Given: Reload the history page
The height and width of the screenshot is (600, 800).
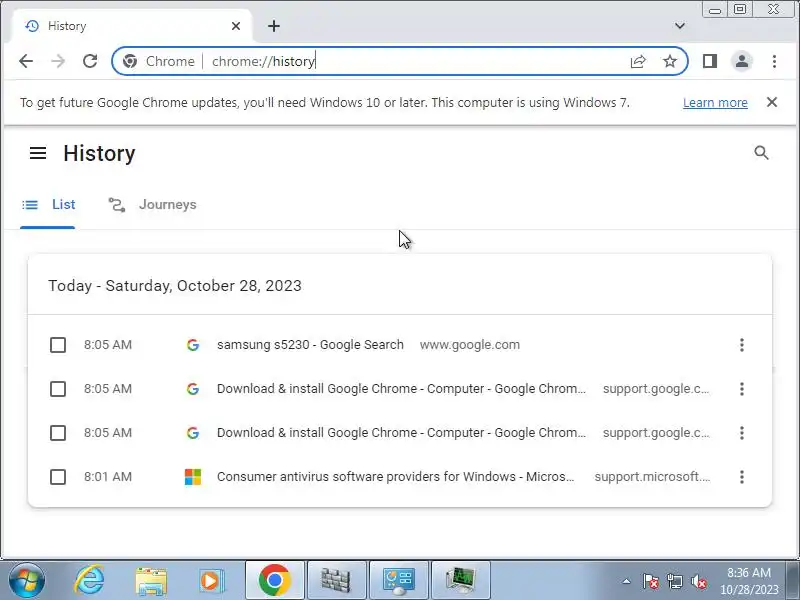Looking at the screenshot, I should [x=90, y=61].
